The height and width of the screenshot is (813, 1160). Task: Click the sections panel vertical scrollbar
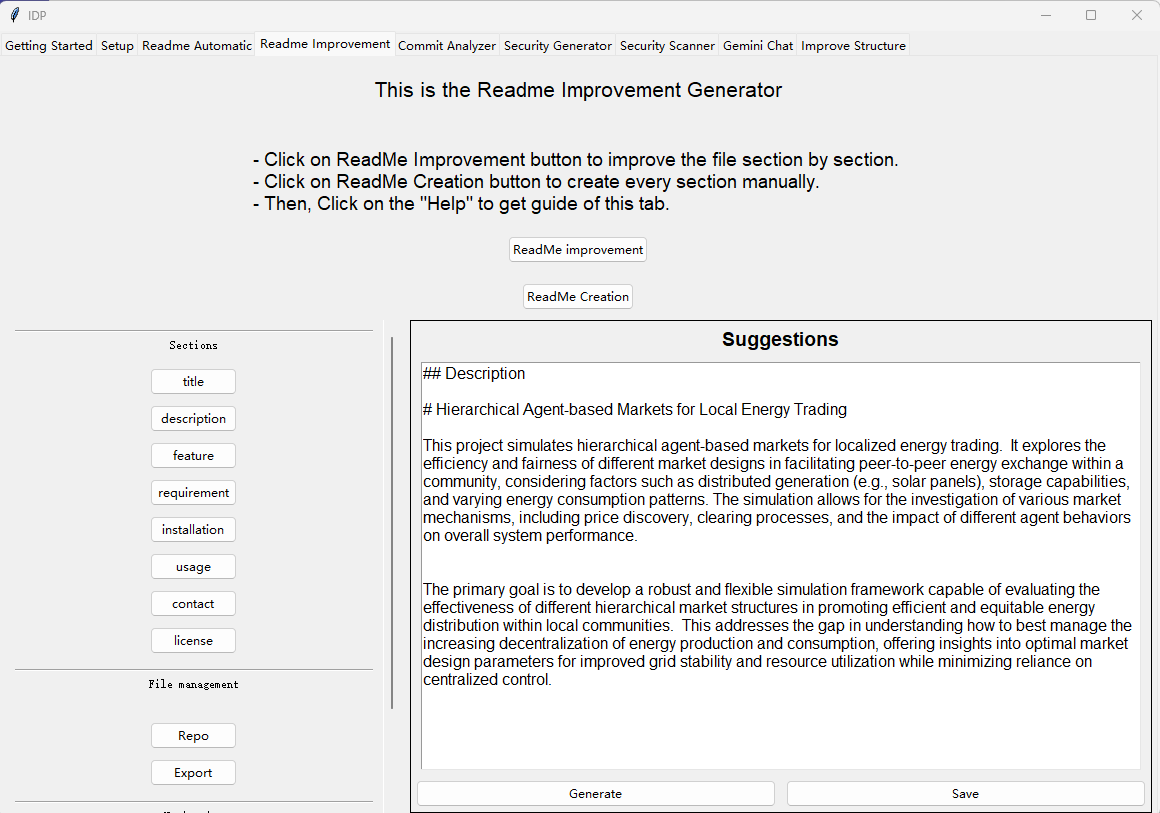tap(391, 522)
